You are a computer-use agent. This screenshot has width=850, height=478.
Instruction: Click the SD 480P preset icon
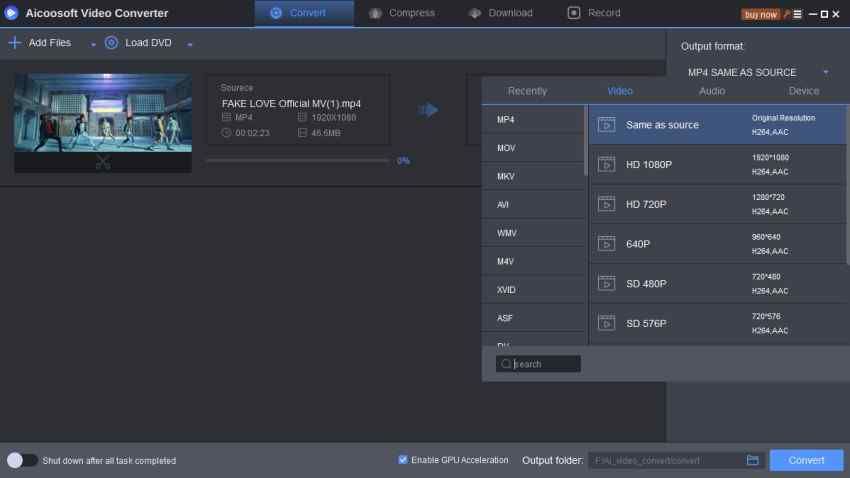click(x=606, y=283)
